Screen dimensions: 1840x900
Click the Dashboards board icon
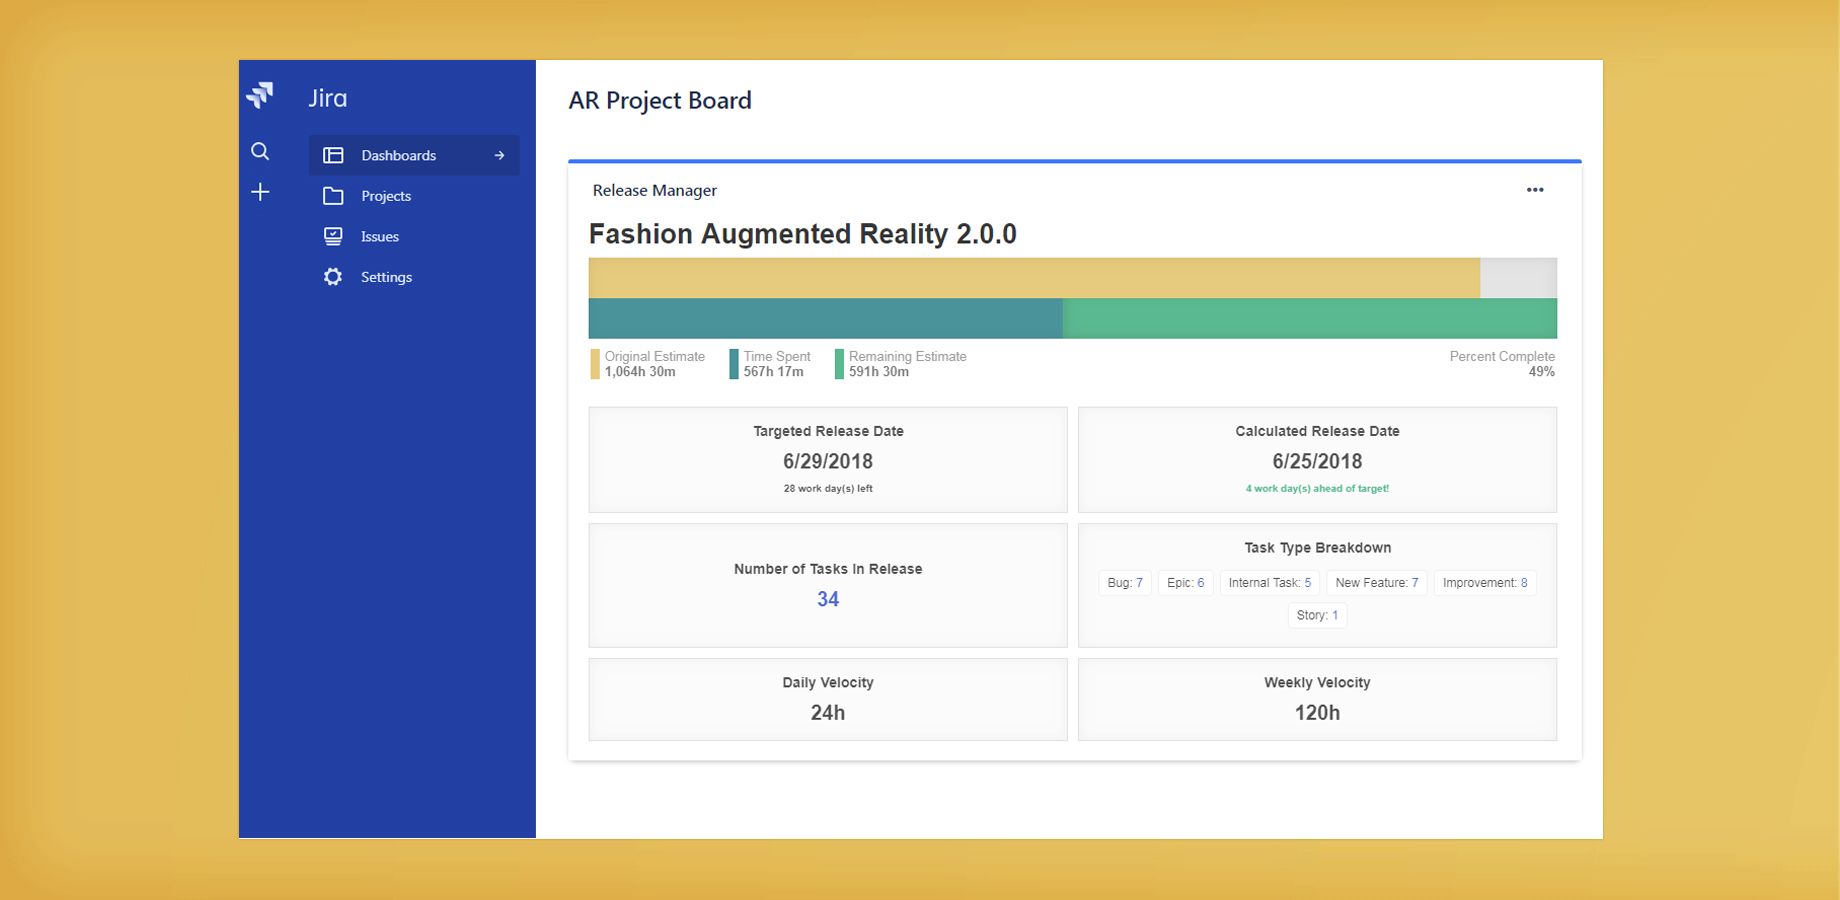tap(333, 155)
